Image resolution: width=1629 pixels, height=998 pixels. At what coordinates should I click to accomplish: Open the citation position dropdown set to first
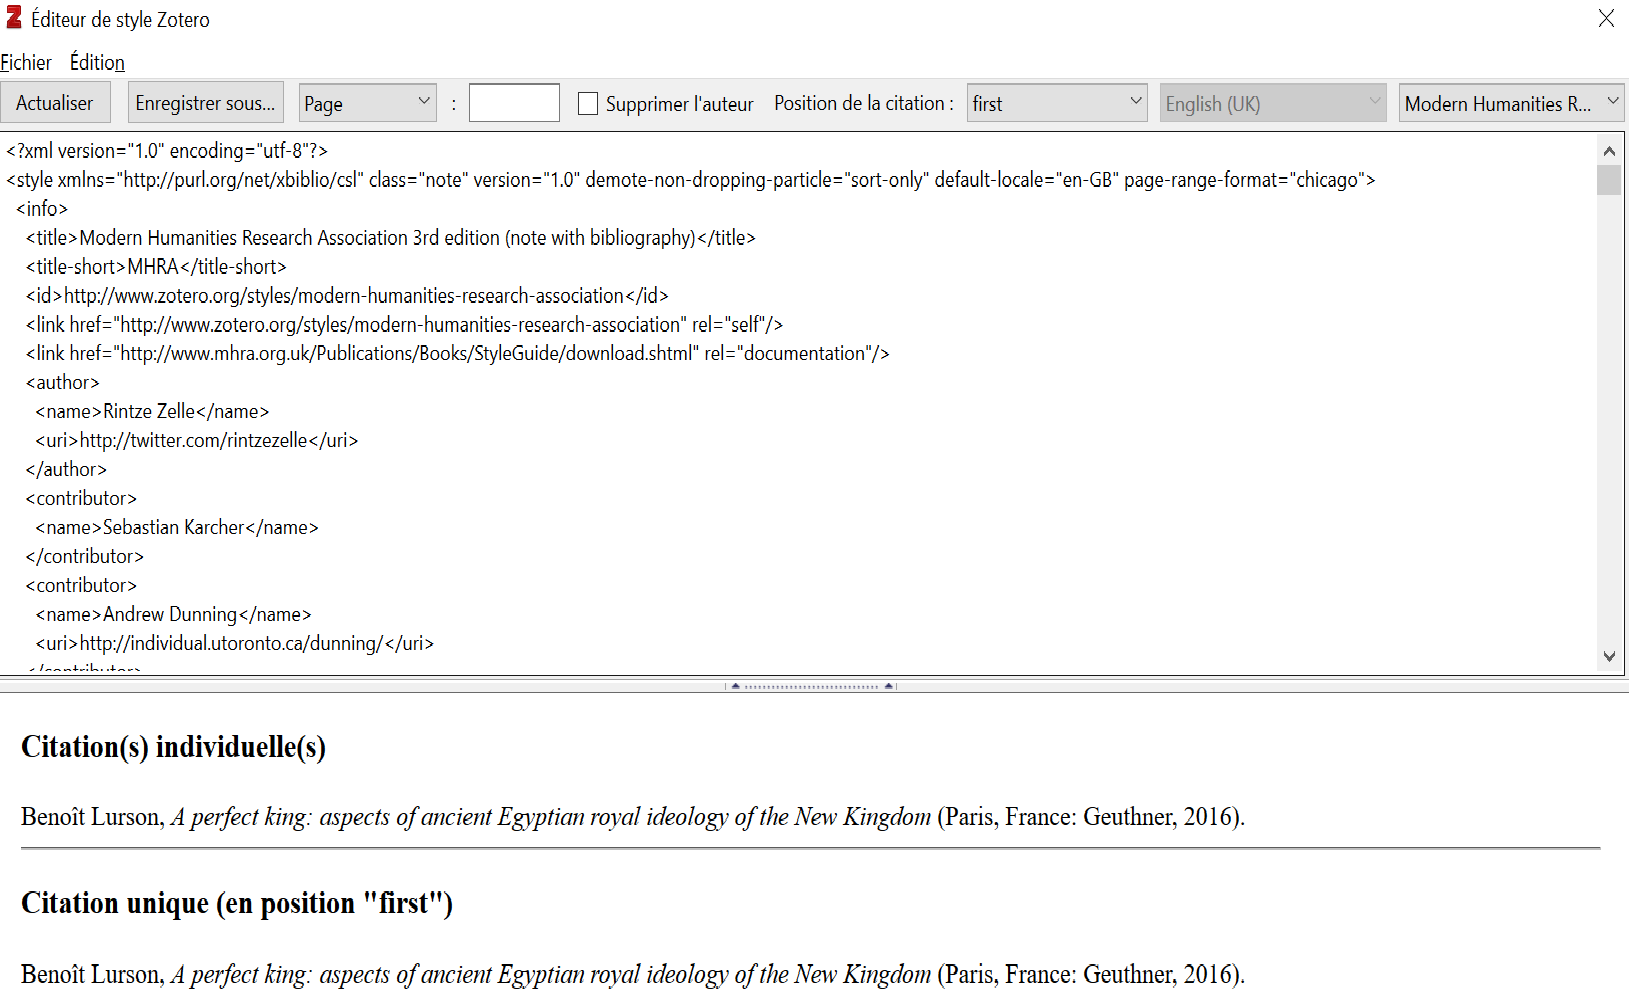point(1057,103)
